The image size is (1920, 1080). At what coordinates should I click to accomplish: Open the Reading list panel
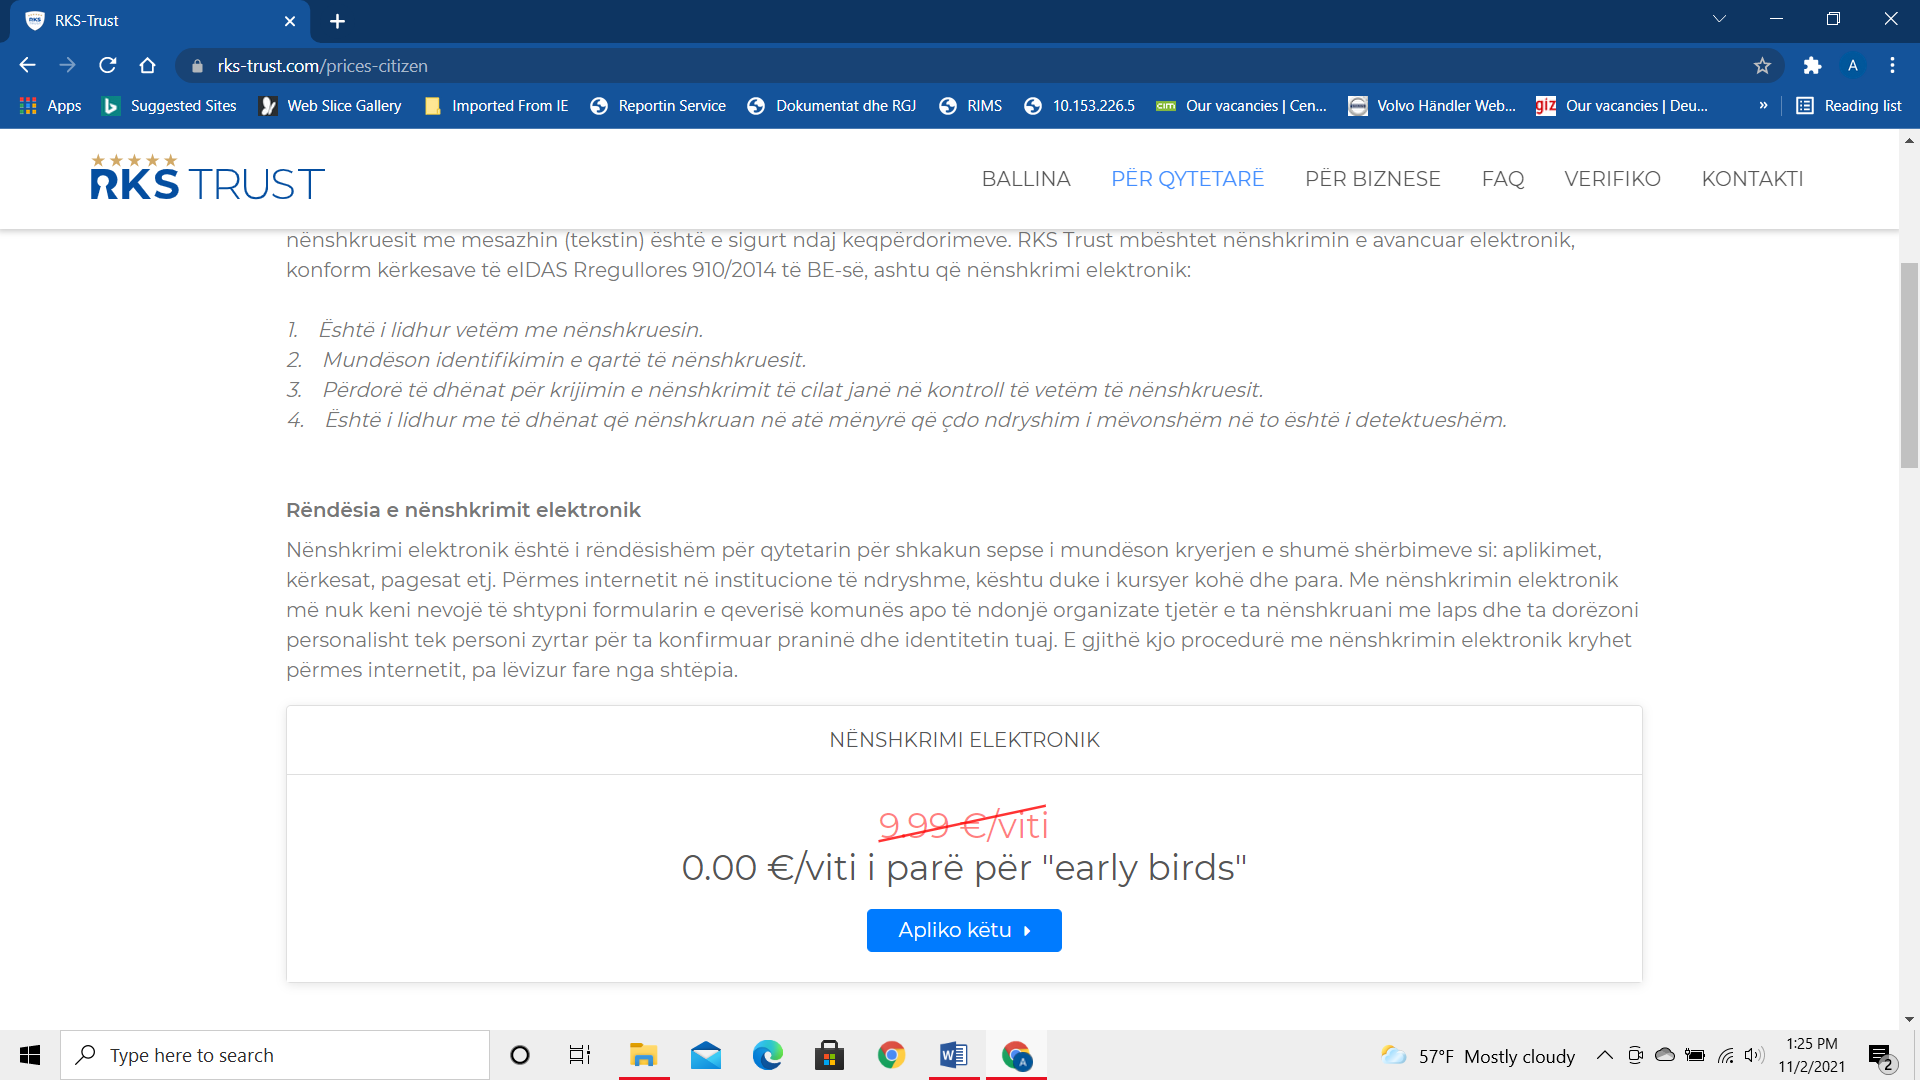(x=1849, y=105)
